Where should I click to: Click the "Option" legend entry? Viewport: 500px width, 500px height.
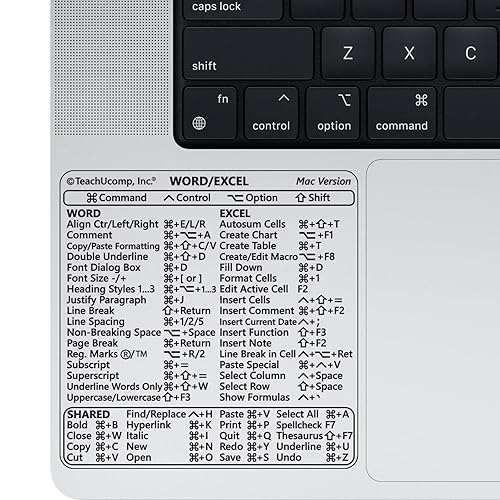[x=252, y=198]
